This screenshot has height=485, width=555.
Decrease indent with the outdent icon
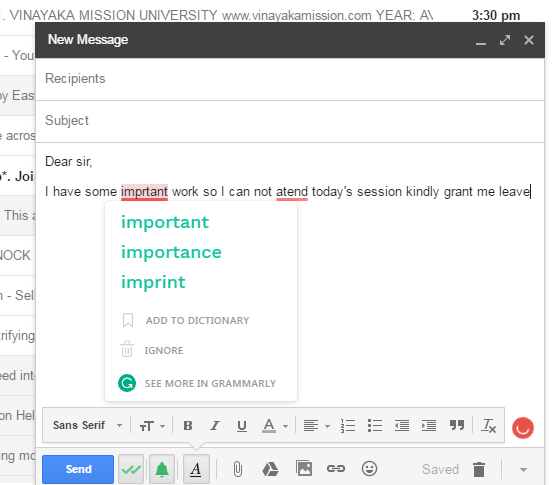402,426
